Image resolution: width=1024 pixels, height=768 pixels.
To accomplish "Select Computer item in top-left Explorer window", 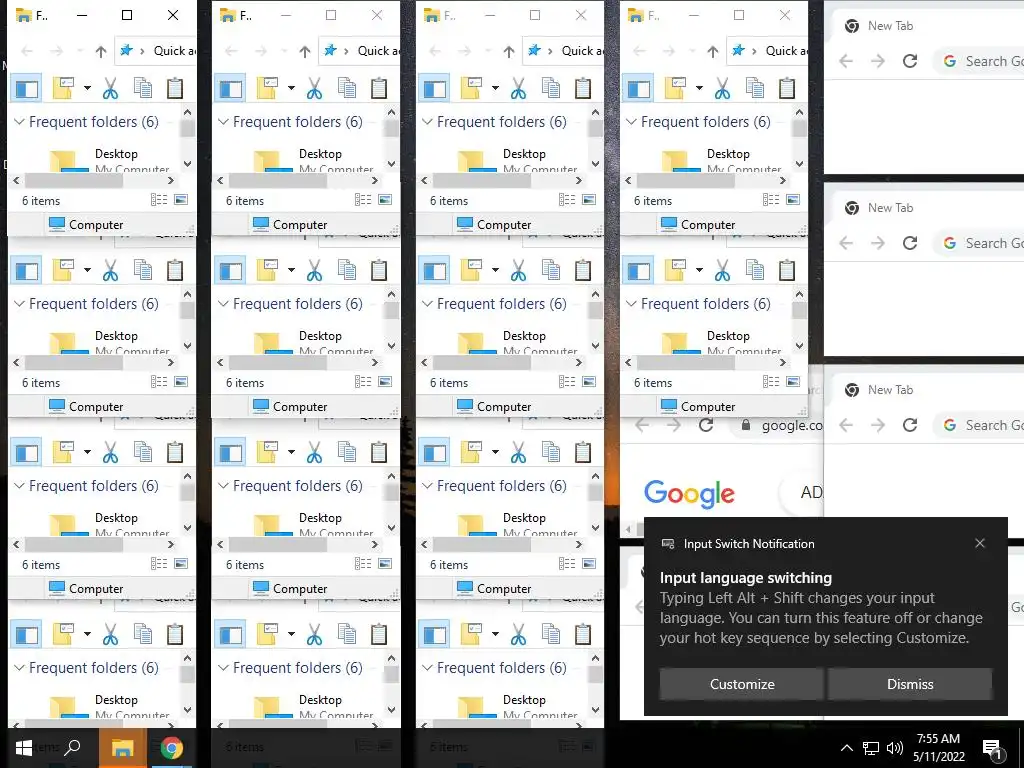I will (x=86, y=225).
